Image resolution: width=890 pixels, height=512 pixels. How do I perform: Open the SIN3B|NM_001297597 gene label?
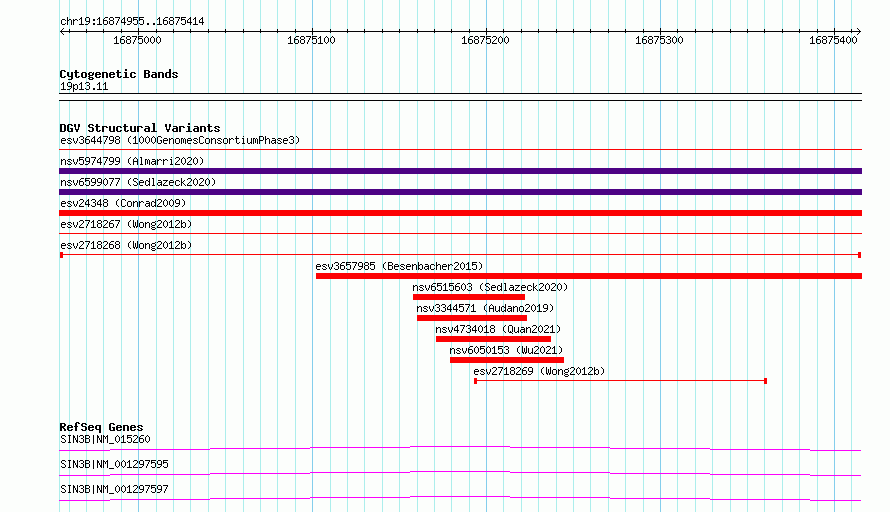coord(114,489)
